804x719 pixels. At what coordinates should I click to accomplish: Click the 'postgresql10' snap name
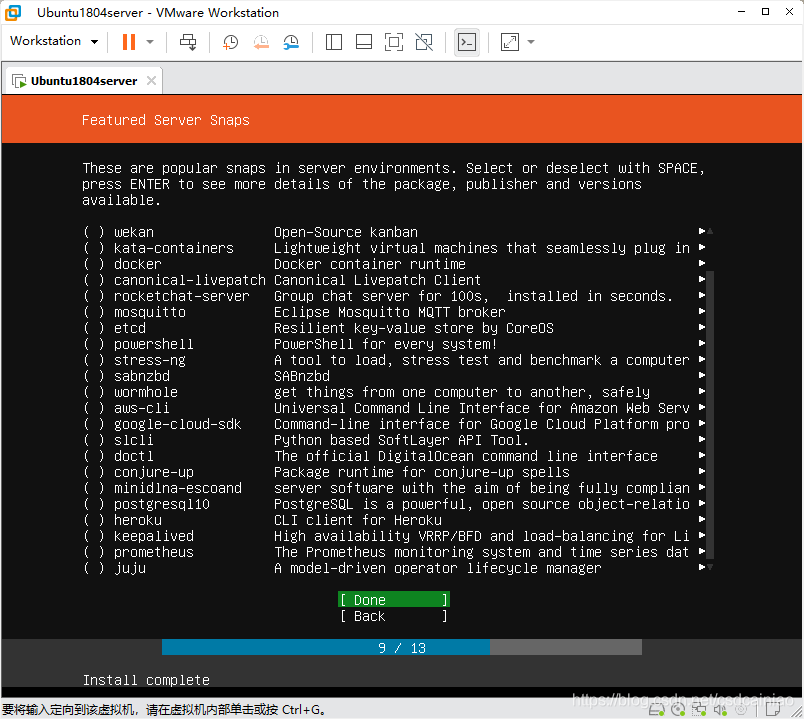pos(162,504)
